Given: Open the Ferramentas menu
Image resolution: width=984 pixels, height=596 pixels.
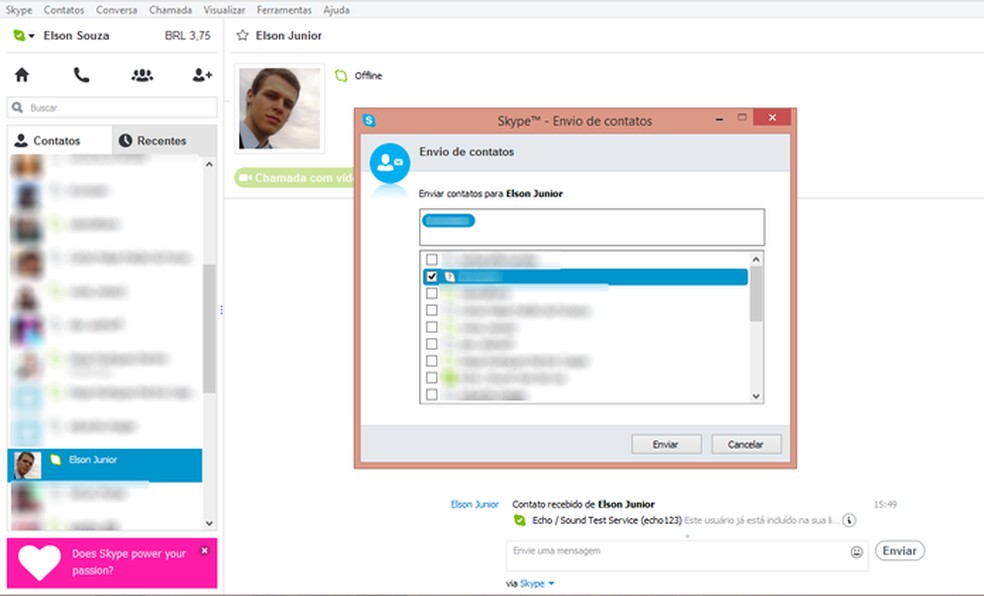Looking at the screenshot, I should click(283, 9).
